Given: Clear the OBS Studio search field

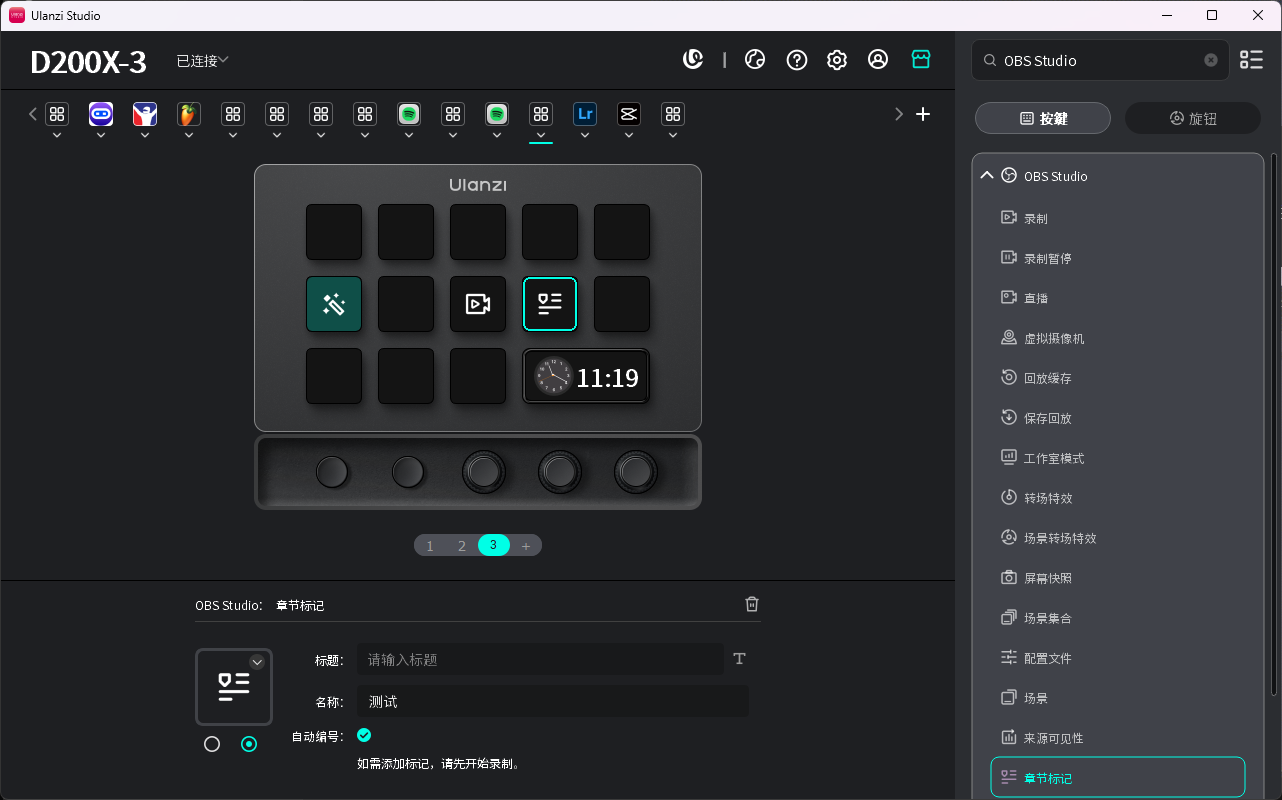Looking at the screenshot, I should point(1210,60).
